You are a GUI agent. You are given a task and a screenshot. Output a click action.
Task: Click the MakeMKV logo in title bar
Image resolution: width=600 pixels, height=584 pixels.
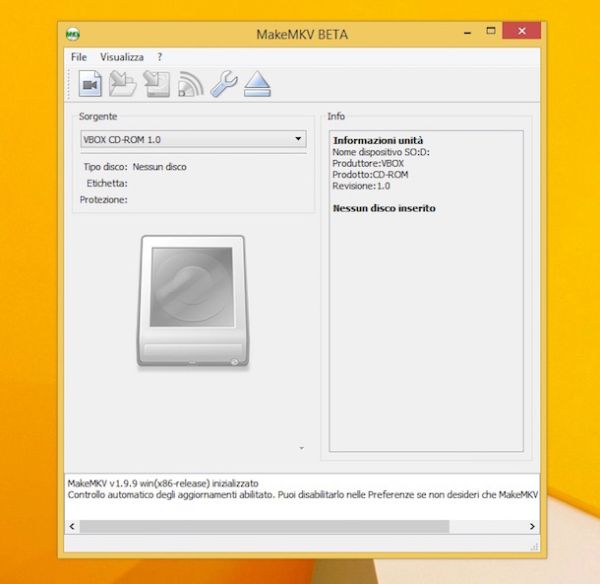click(72, 34)
